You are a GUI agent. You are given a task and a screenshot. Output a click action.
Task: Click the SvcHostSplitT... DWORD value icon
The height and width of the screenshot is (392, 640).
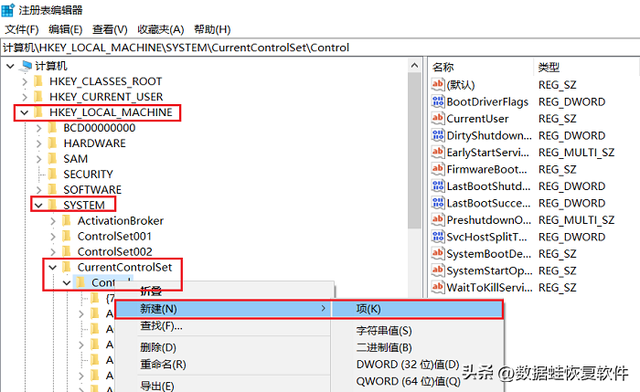coord(438,236)
